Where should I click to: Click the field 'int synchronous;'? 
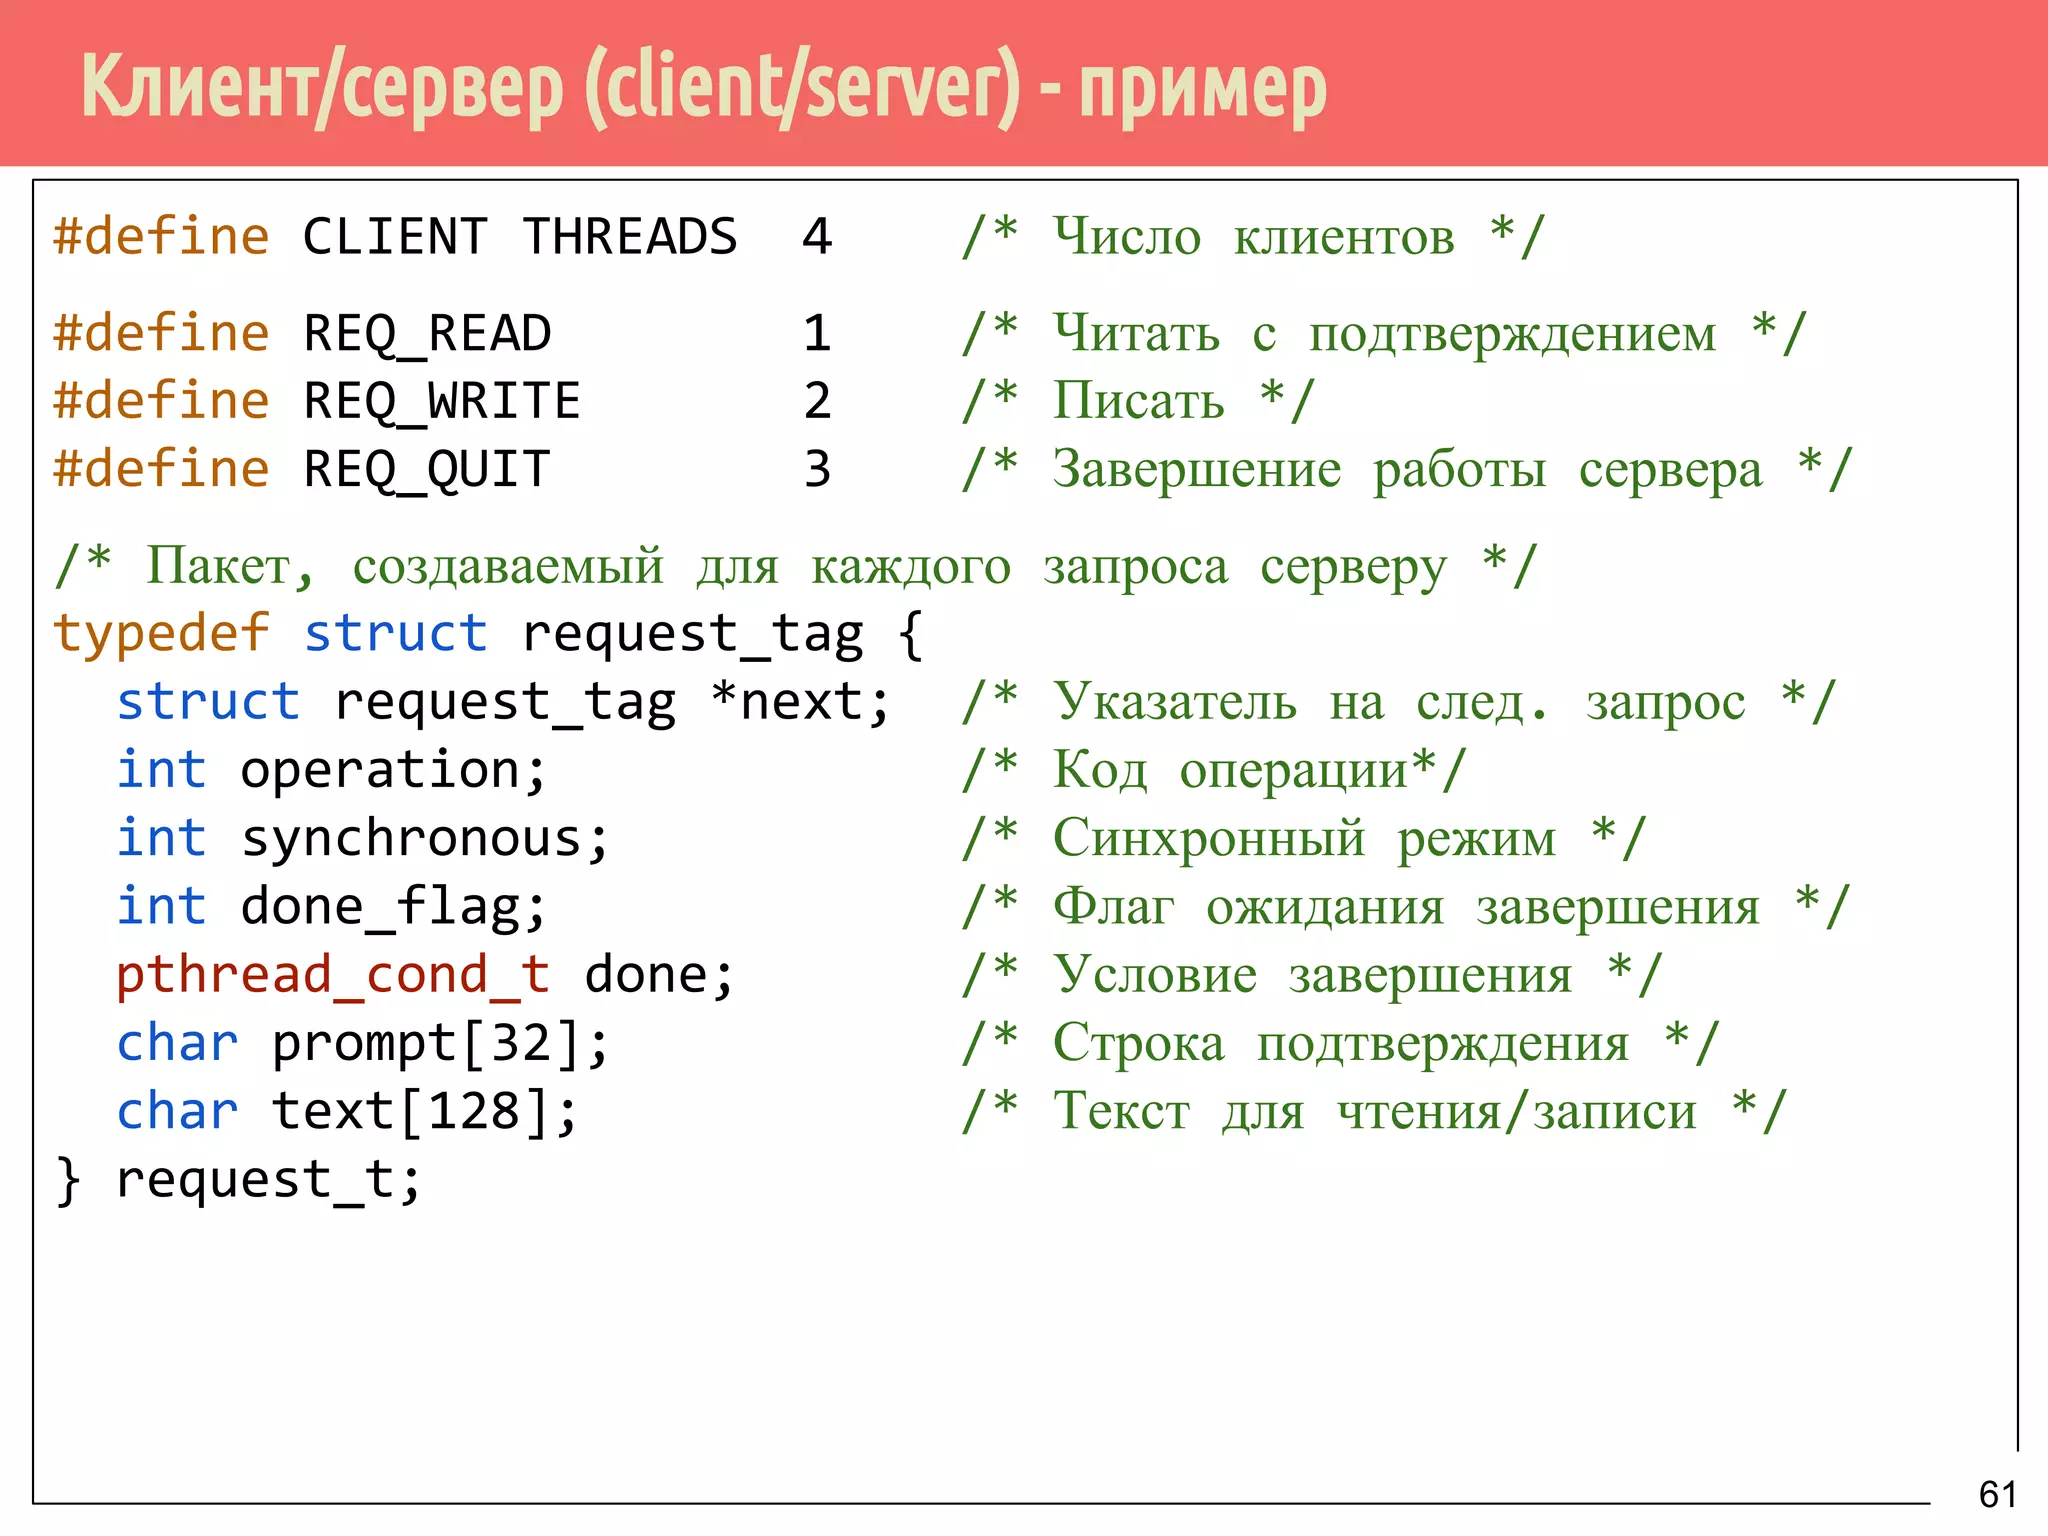click(x=363, y=839)
